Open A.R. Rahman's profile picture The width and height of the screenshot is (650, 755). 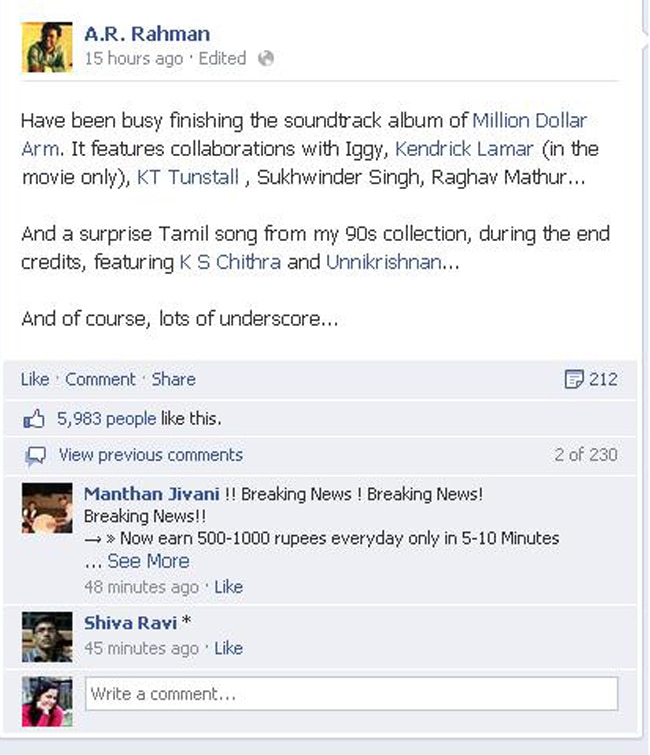(x=47, y=47)
